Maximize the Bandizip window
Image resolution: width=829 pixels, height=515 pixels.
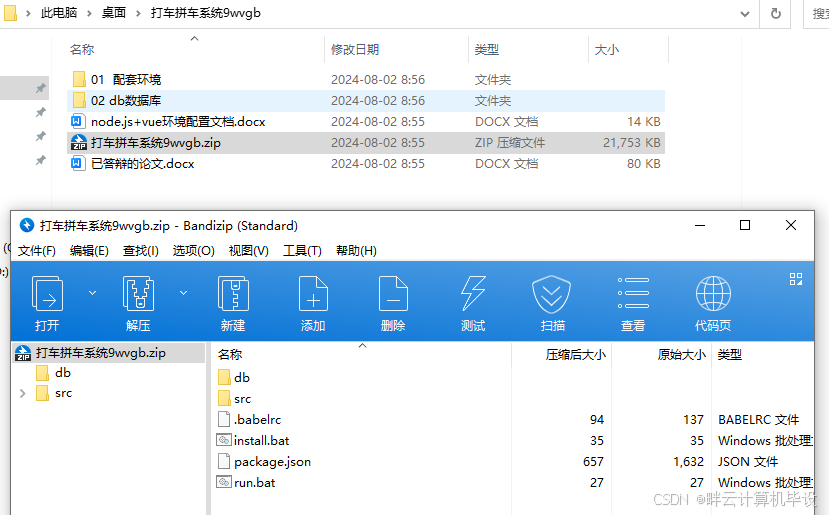[745, 225]
